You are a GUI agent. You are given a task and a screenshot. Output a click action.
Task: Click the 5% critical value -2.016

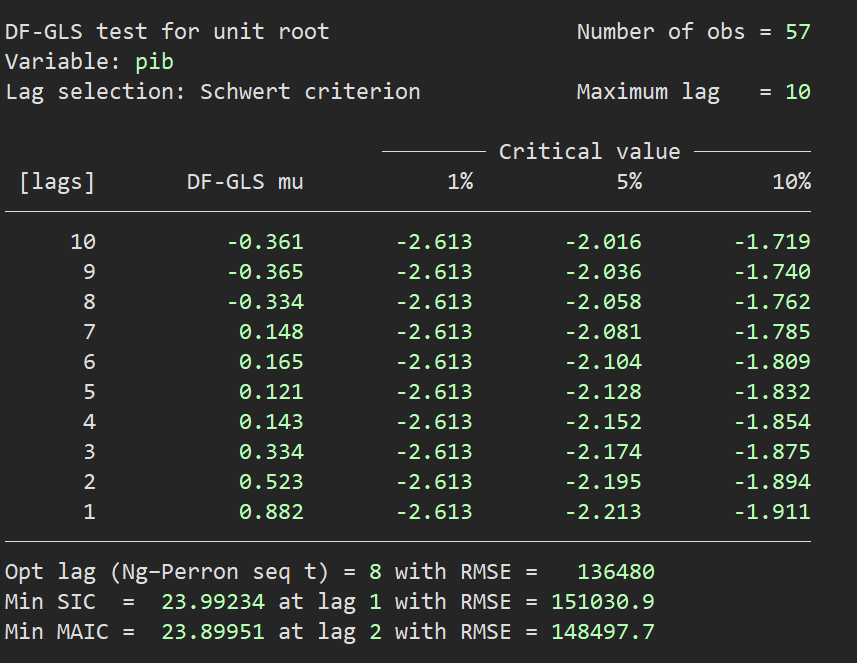tap(603, 242)
